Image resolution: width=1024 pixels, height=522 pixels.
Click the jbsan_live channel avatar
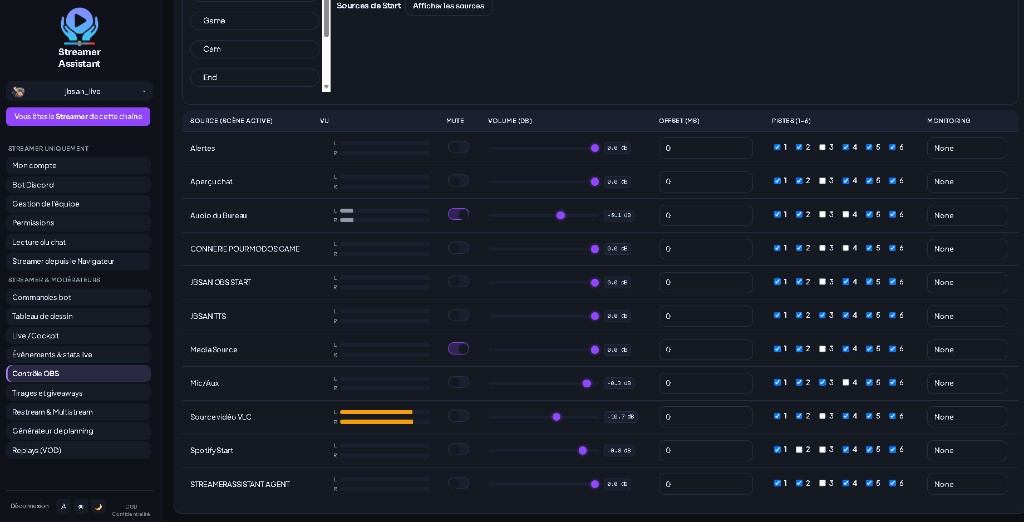[18, 91]
